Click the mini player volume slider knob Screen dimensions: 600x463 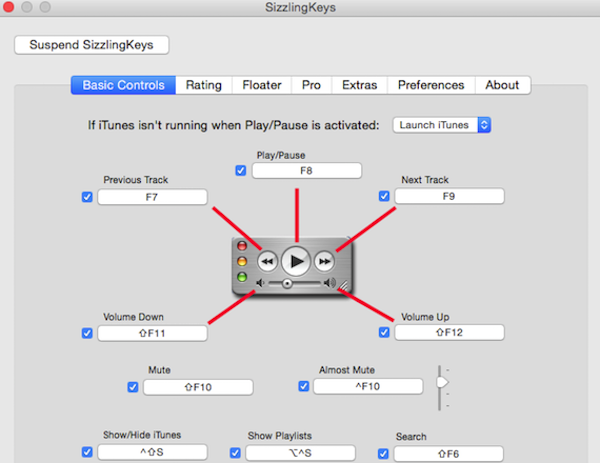pos(287,284)
